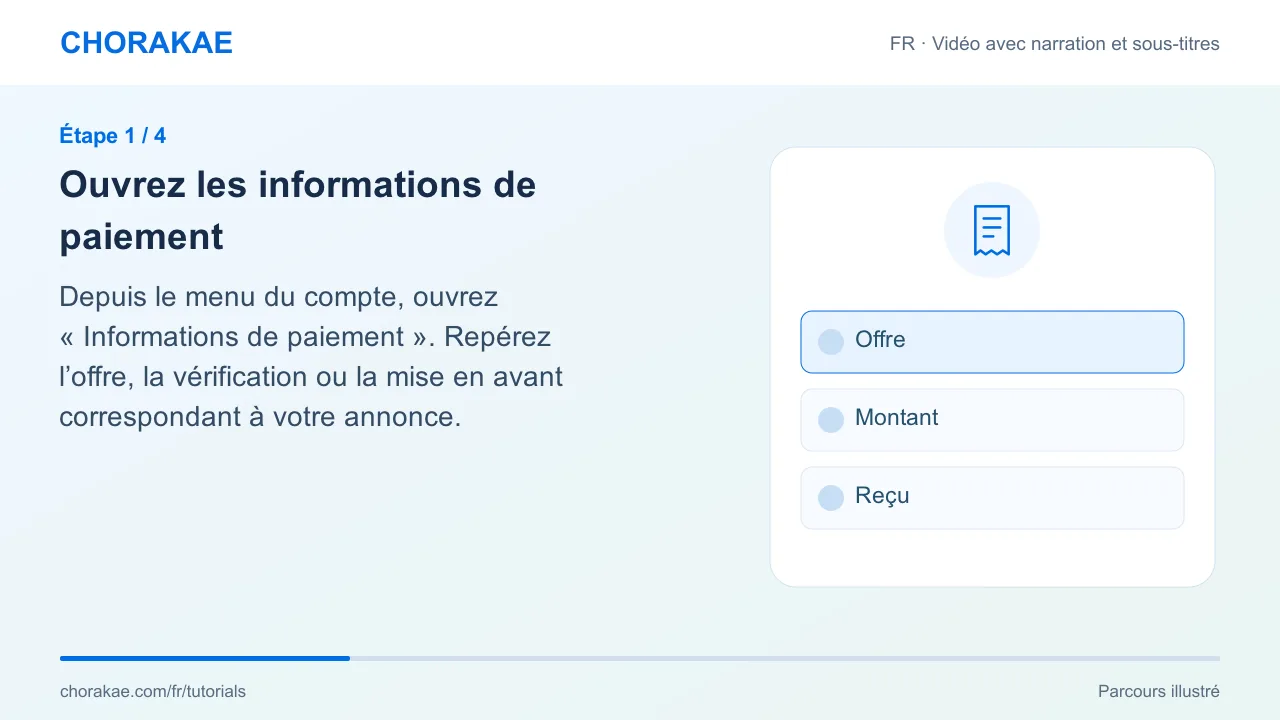Click the paragraph starting "Depuis le menu du compte"
Image resolution: width=1280 pixels, height=720 pixels.
coord(311,357)
